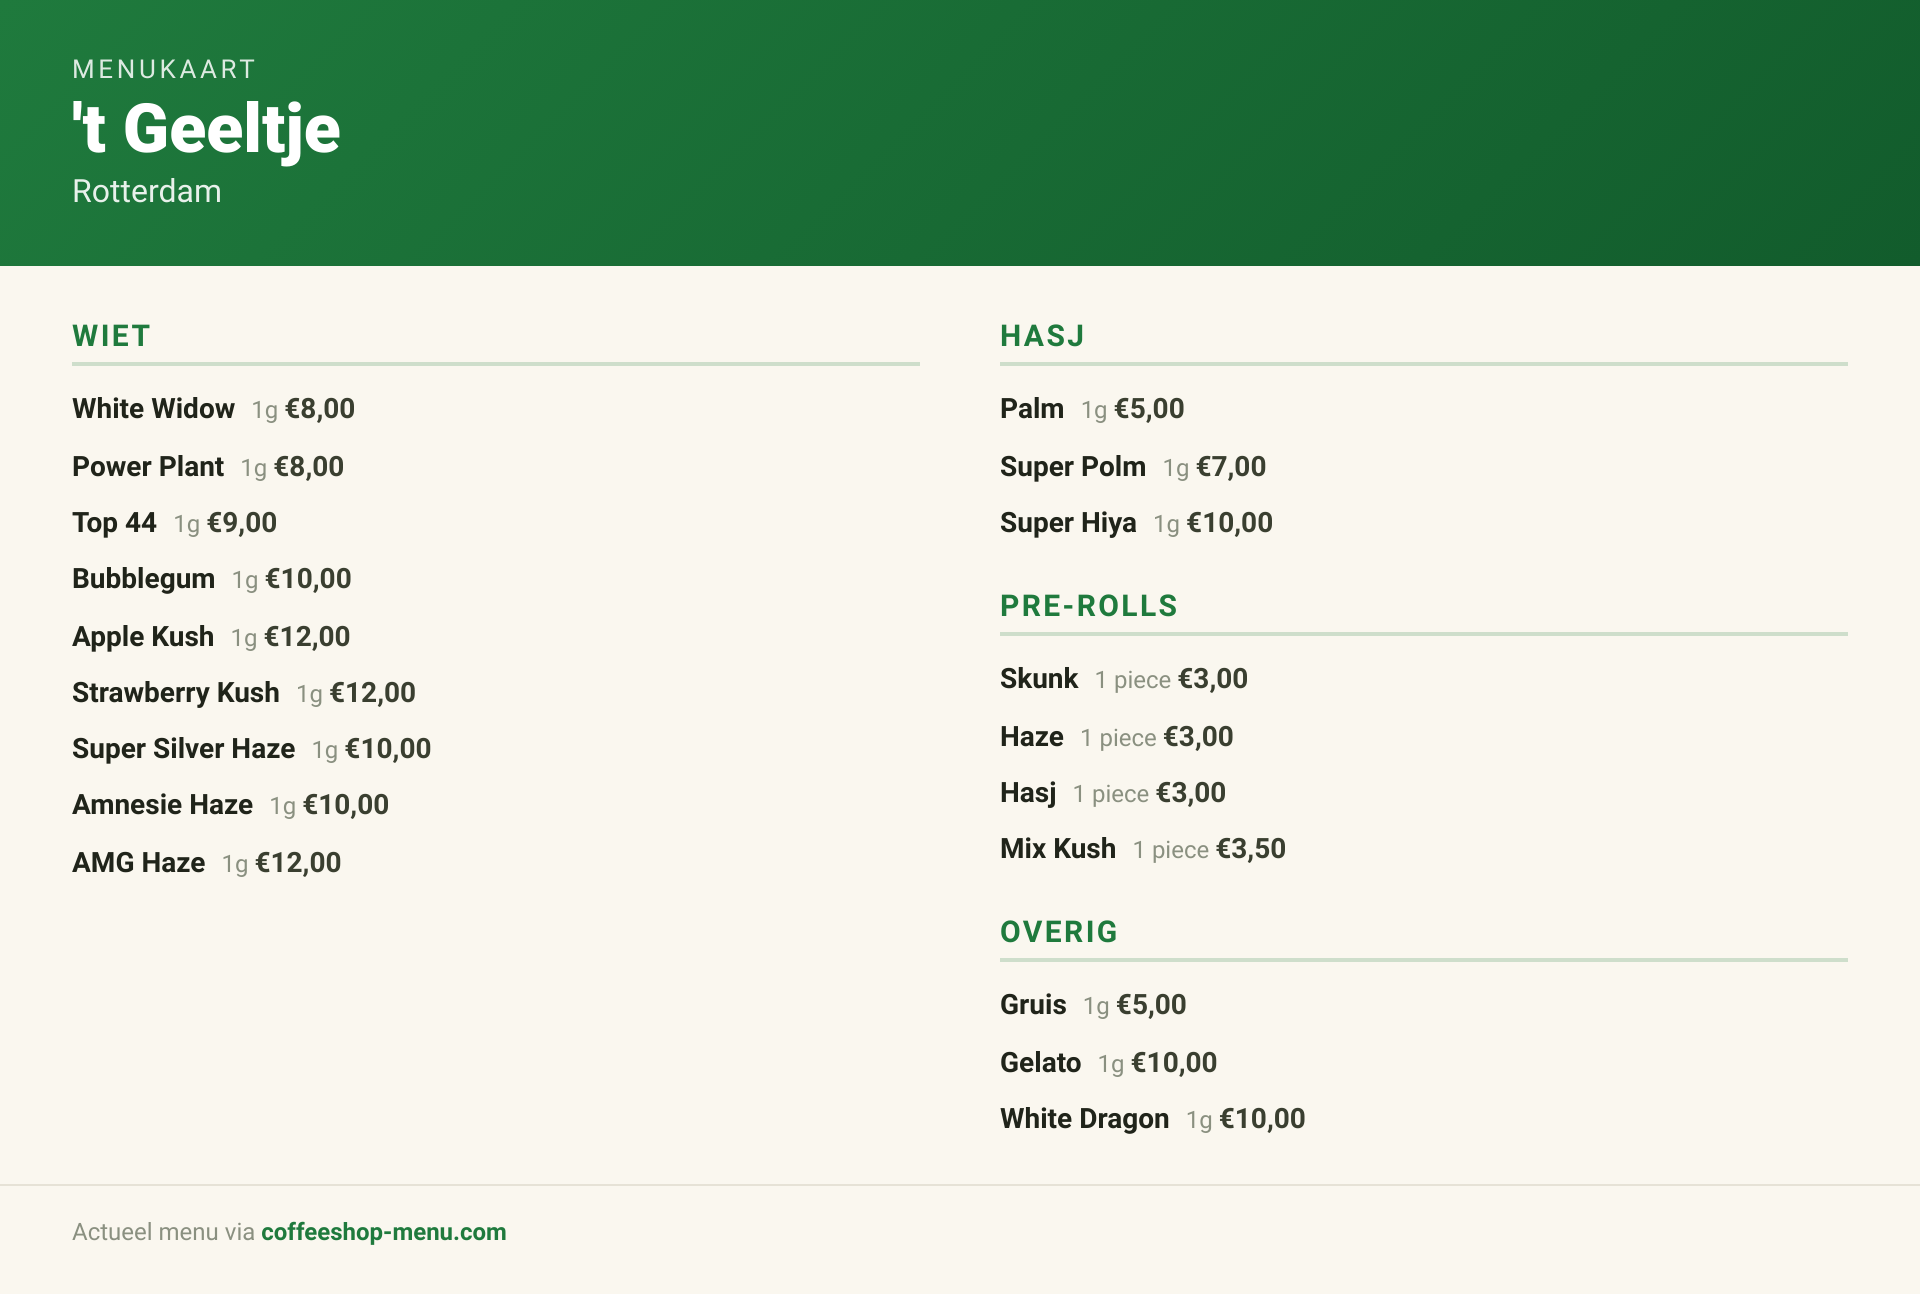Click the Amnesie Haze item

click(x=162, y=805)
